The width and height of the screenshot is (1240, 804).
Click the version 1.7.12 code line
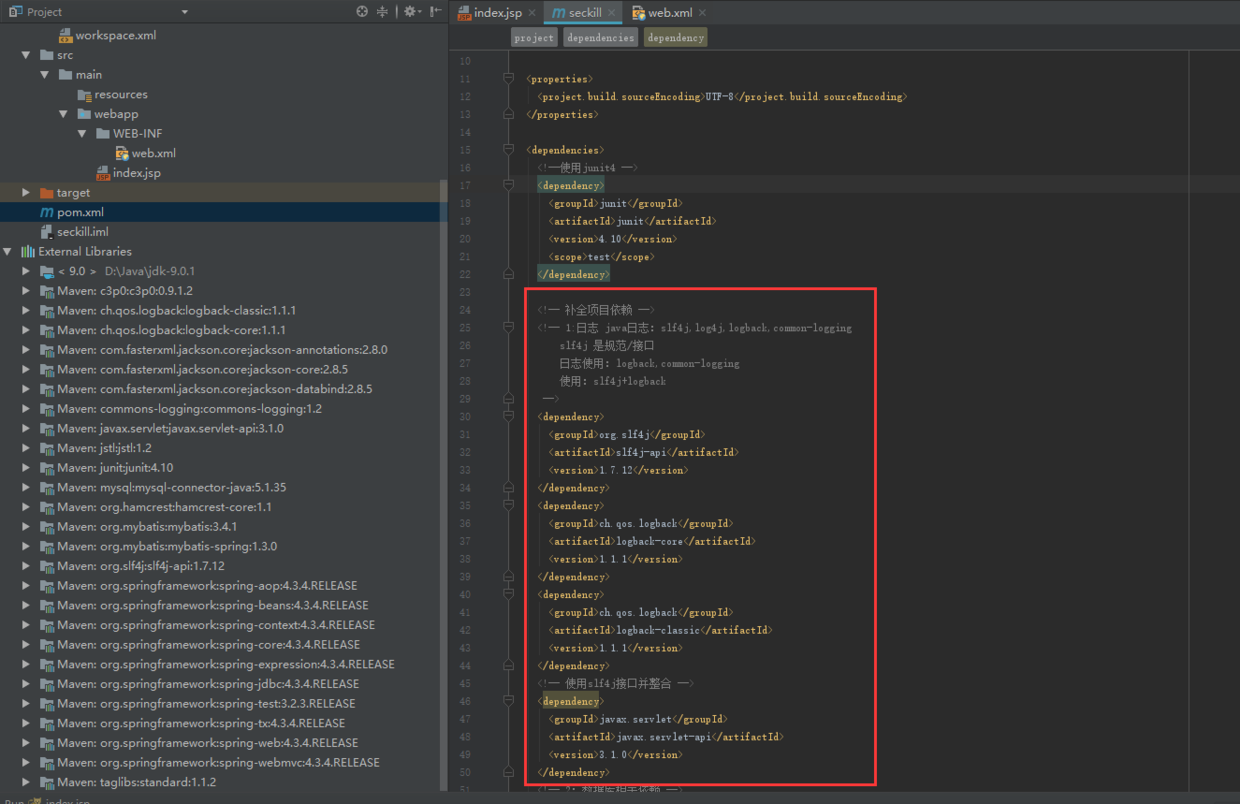(x=618, y=470)
